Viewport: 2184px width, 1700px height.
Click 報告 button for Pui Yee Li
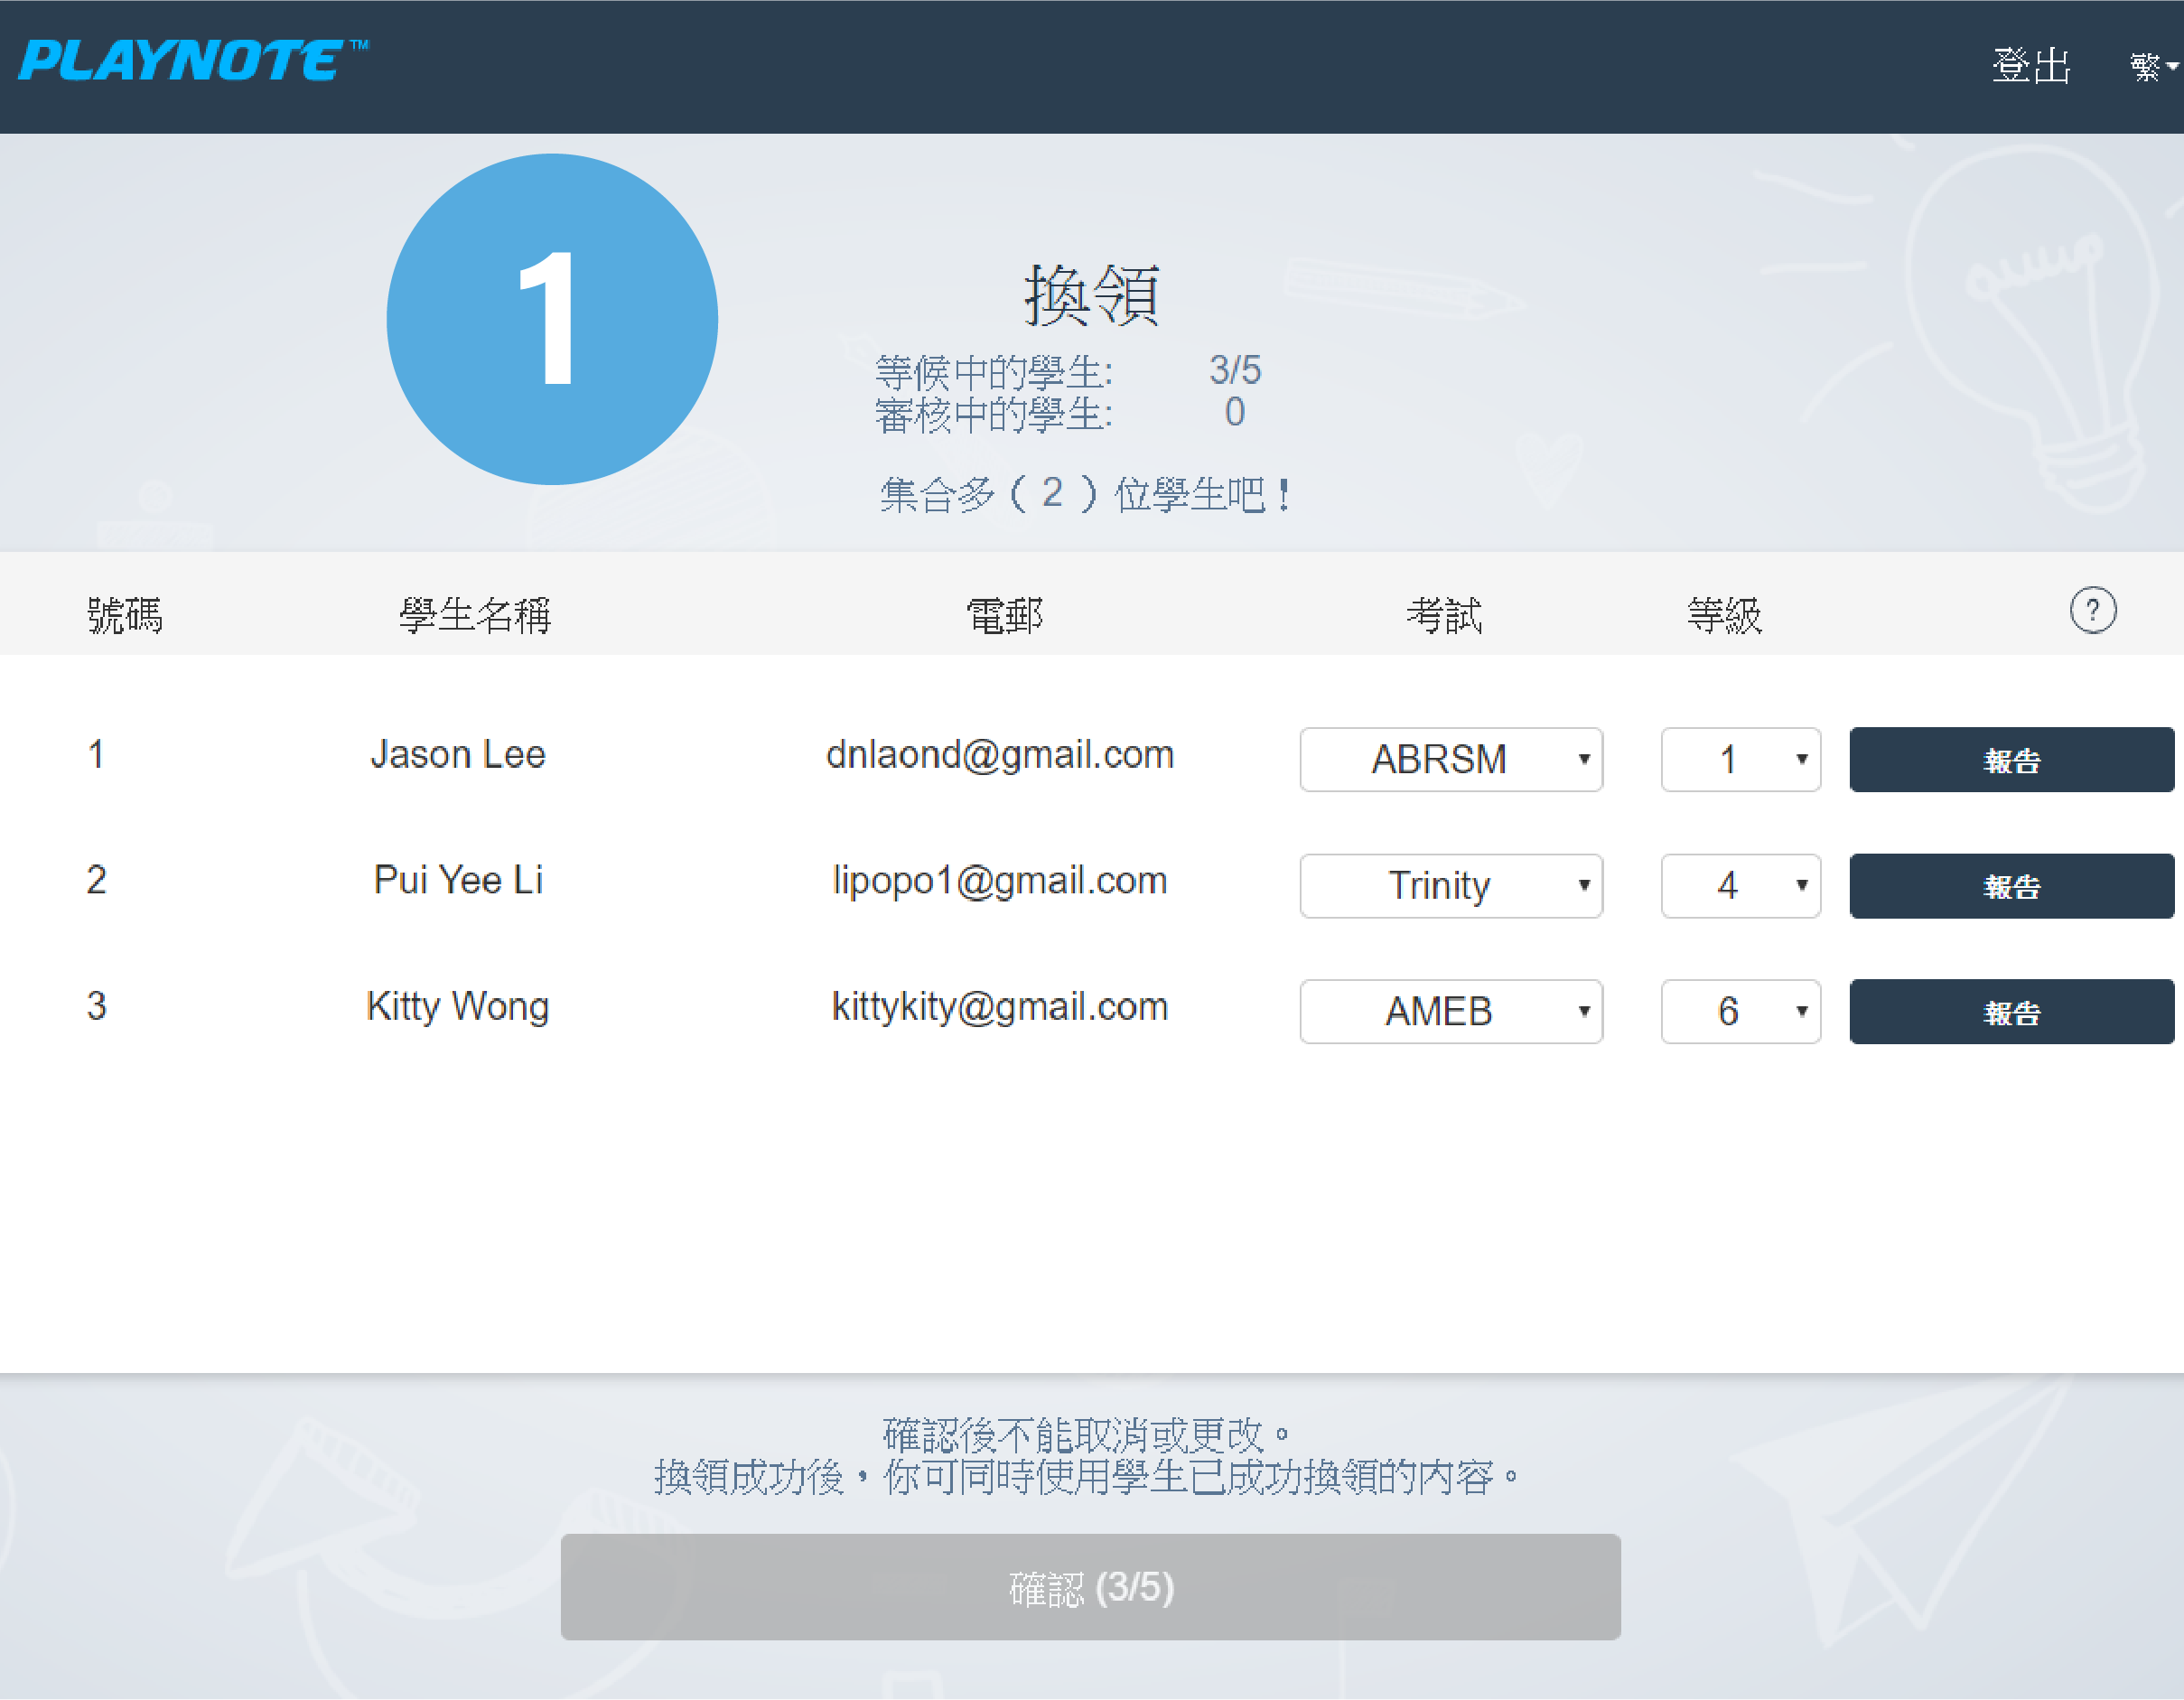click(2010, 886)
